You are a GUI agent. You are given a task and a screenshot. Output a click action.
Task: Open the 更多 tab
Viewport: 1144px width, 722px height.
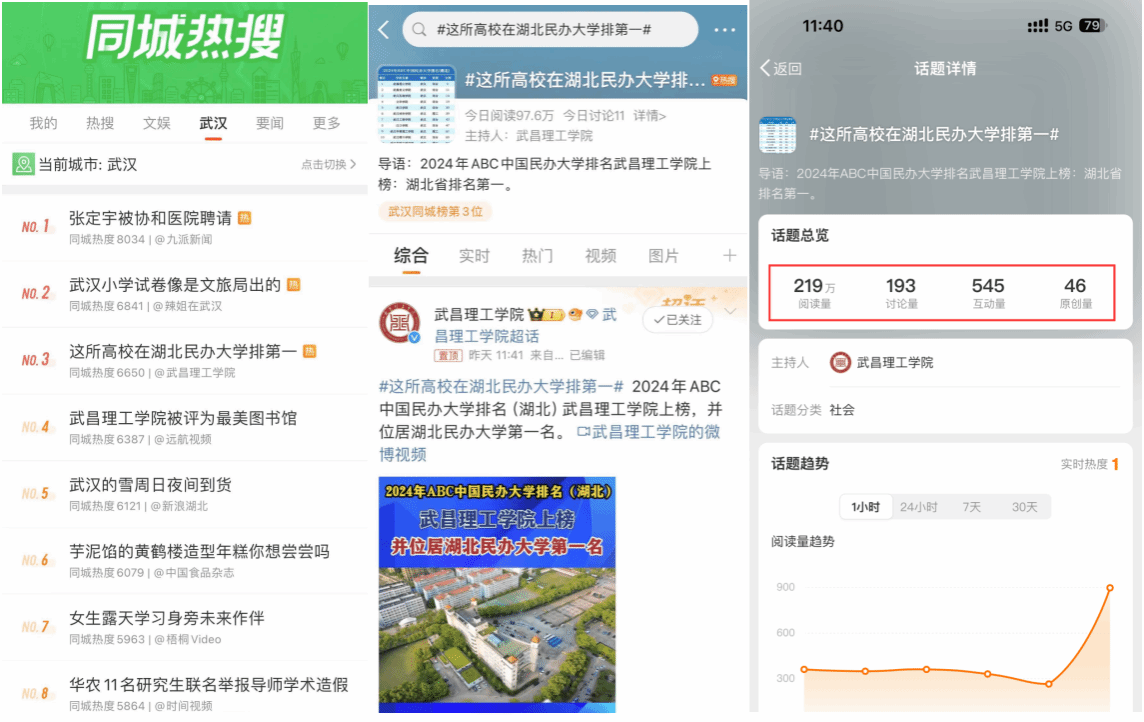(x=326, y=123)
